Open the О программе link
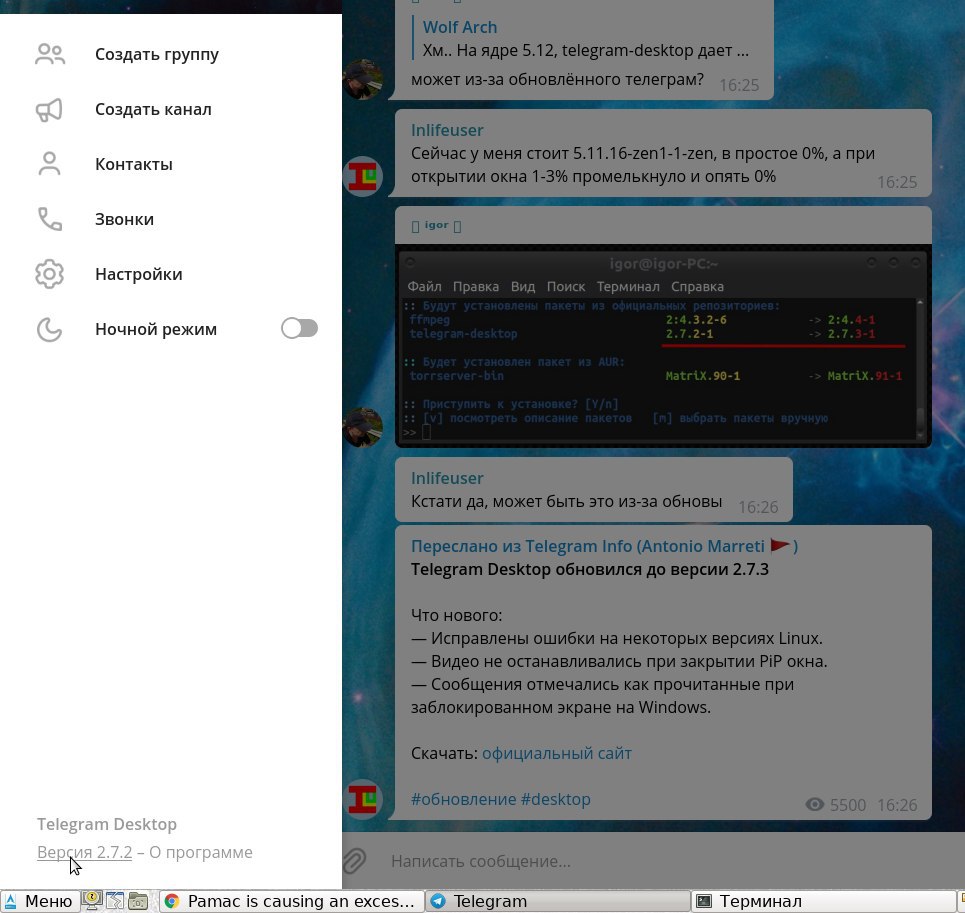The height and width of the screenshot is (913, 965). [201, 852]
